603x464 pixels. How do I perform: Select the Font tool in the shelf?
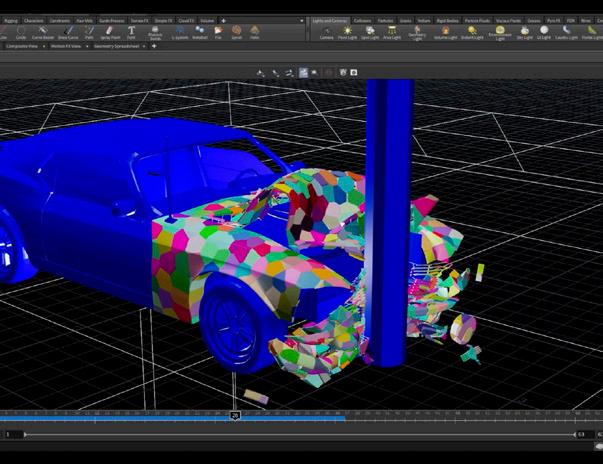tap(131, 32)
